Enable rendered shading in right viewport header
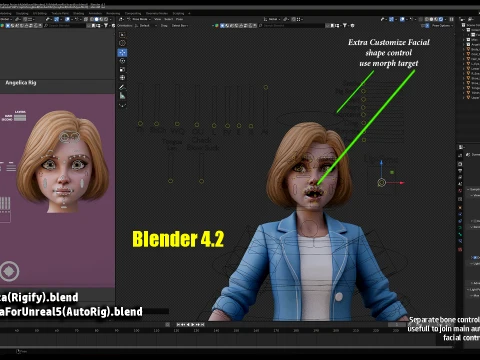The width and height of the screenshot is (480, 360). [441, 19]
